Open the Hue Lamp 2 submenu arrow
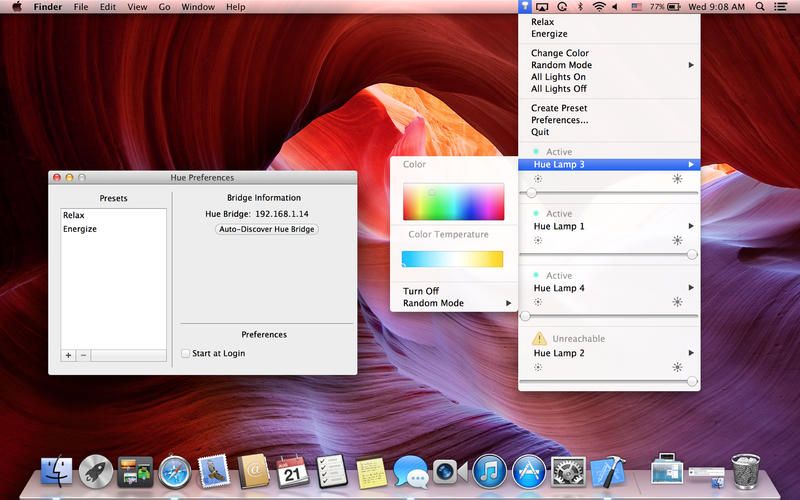 click(691, 353)
